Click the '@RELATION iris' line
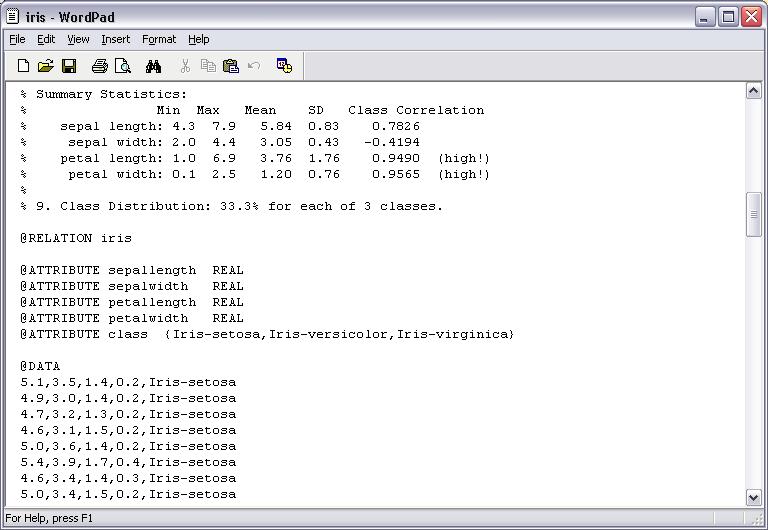768x530 pixels. pyautogui.click(x=76, y=239)
